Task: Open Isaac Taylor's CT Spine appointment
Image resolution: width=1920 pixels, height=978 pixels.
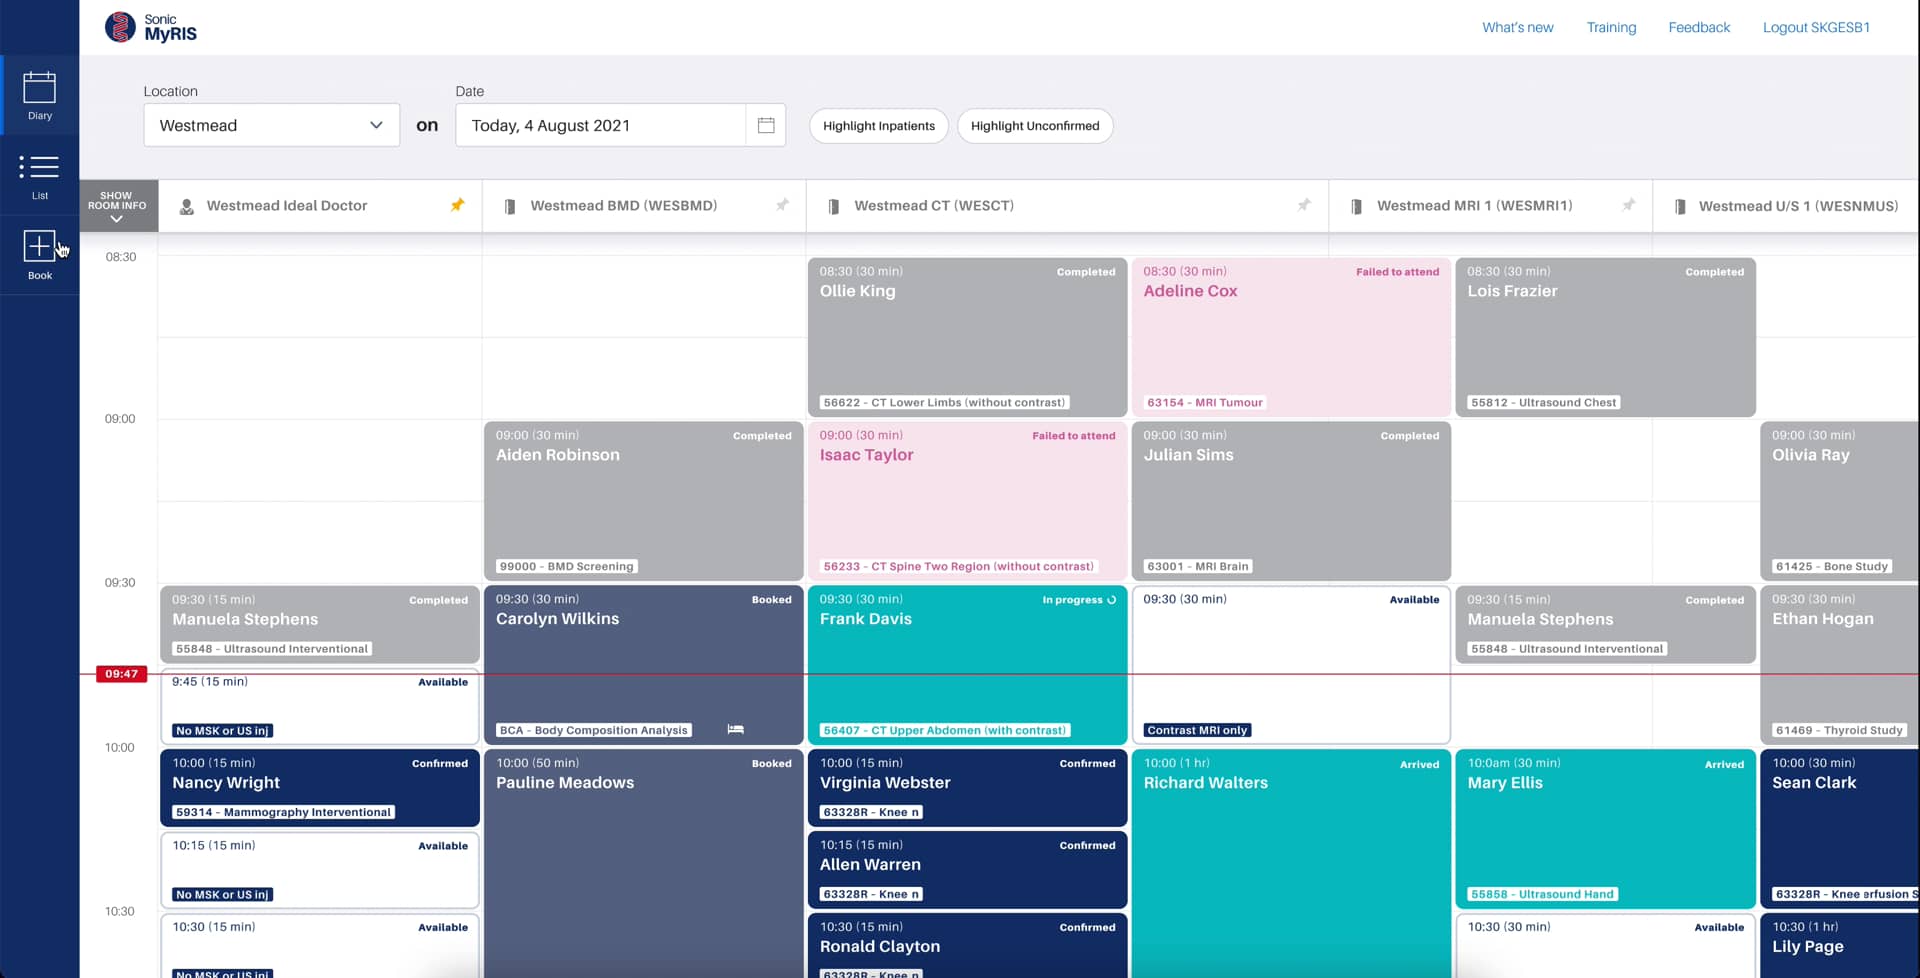Action: click(x=967, y=501)
